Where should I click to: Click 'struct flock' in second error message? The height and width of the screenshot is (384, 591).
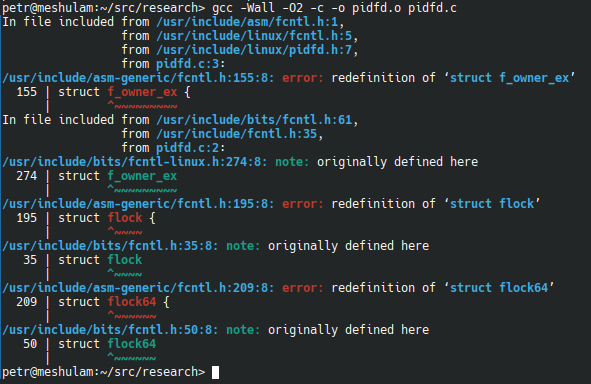pyautogui.click(x=492, y=204)
